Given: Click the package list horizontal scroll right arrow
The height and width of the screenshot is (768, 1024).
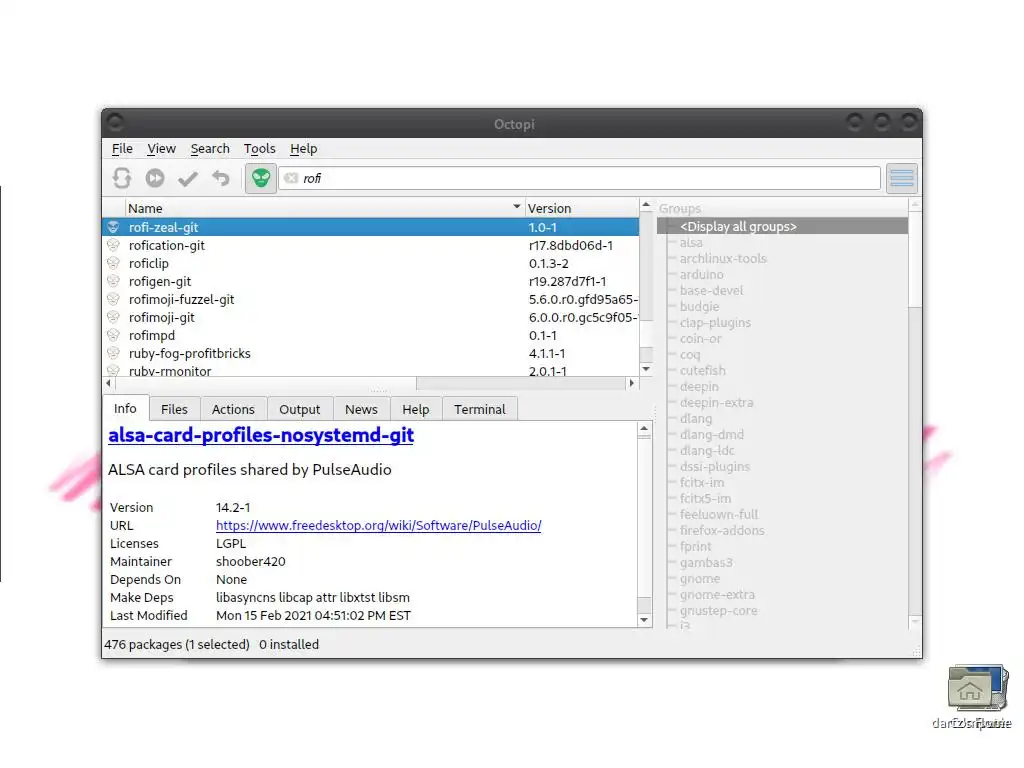Looking at the screenshot, I should click(x=632, y=383).
